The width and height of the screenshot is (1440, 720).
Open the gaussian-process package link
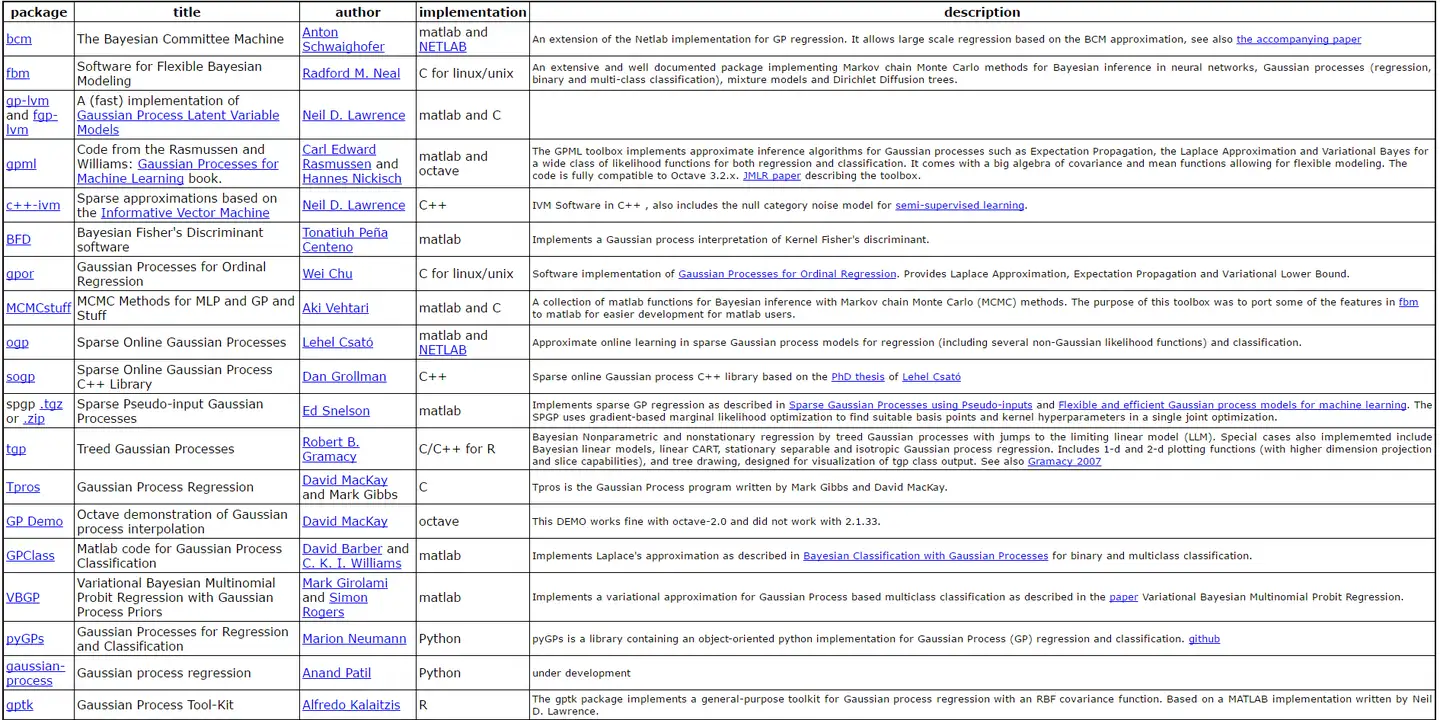(35, 672)
